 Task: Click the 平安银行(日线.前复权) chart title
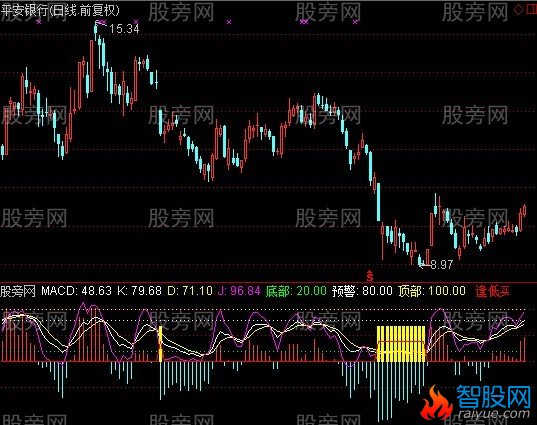(x=60, y=11)
